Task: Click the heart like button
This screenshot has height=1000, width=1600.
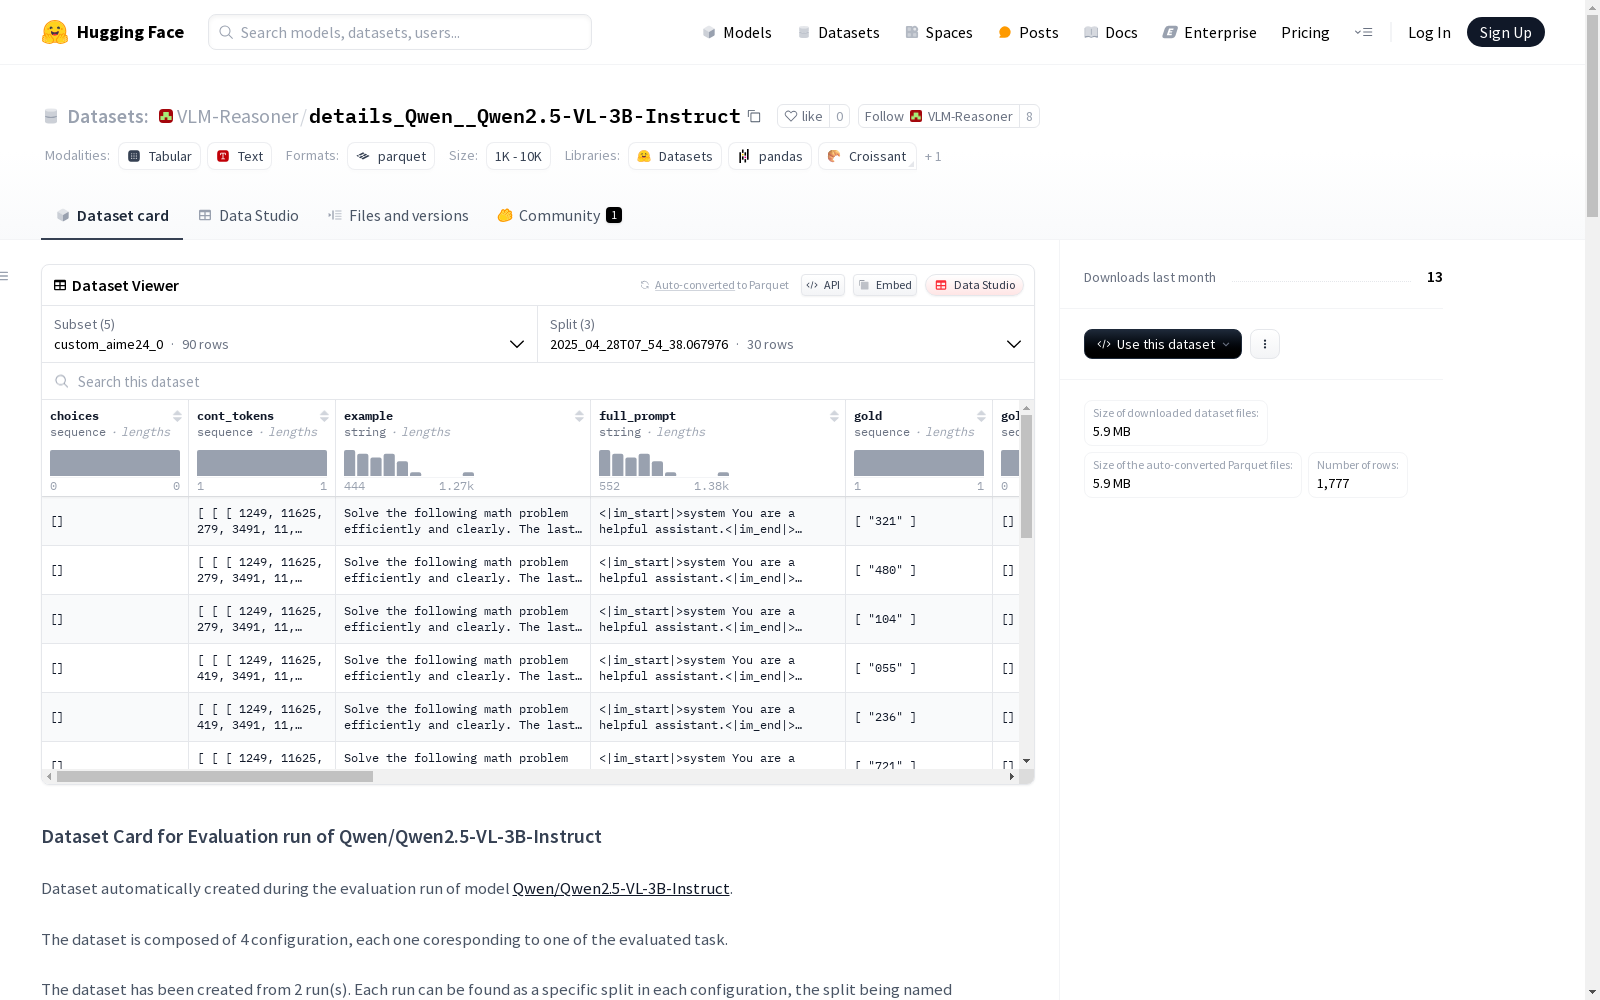Action: click(803, 116)
